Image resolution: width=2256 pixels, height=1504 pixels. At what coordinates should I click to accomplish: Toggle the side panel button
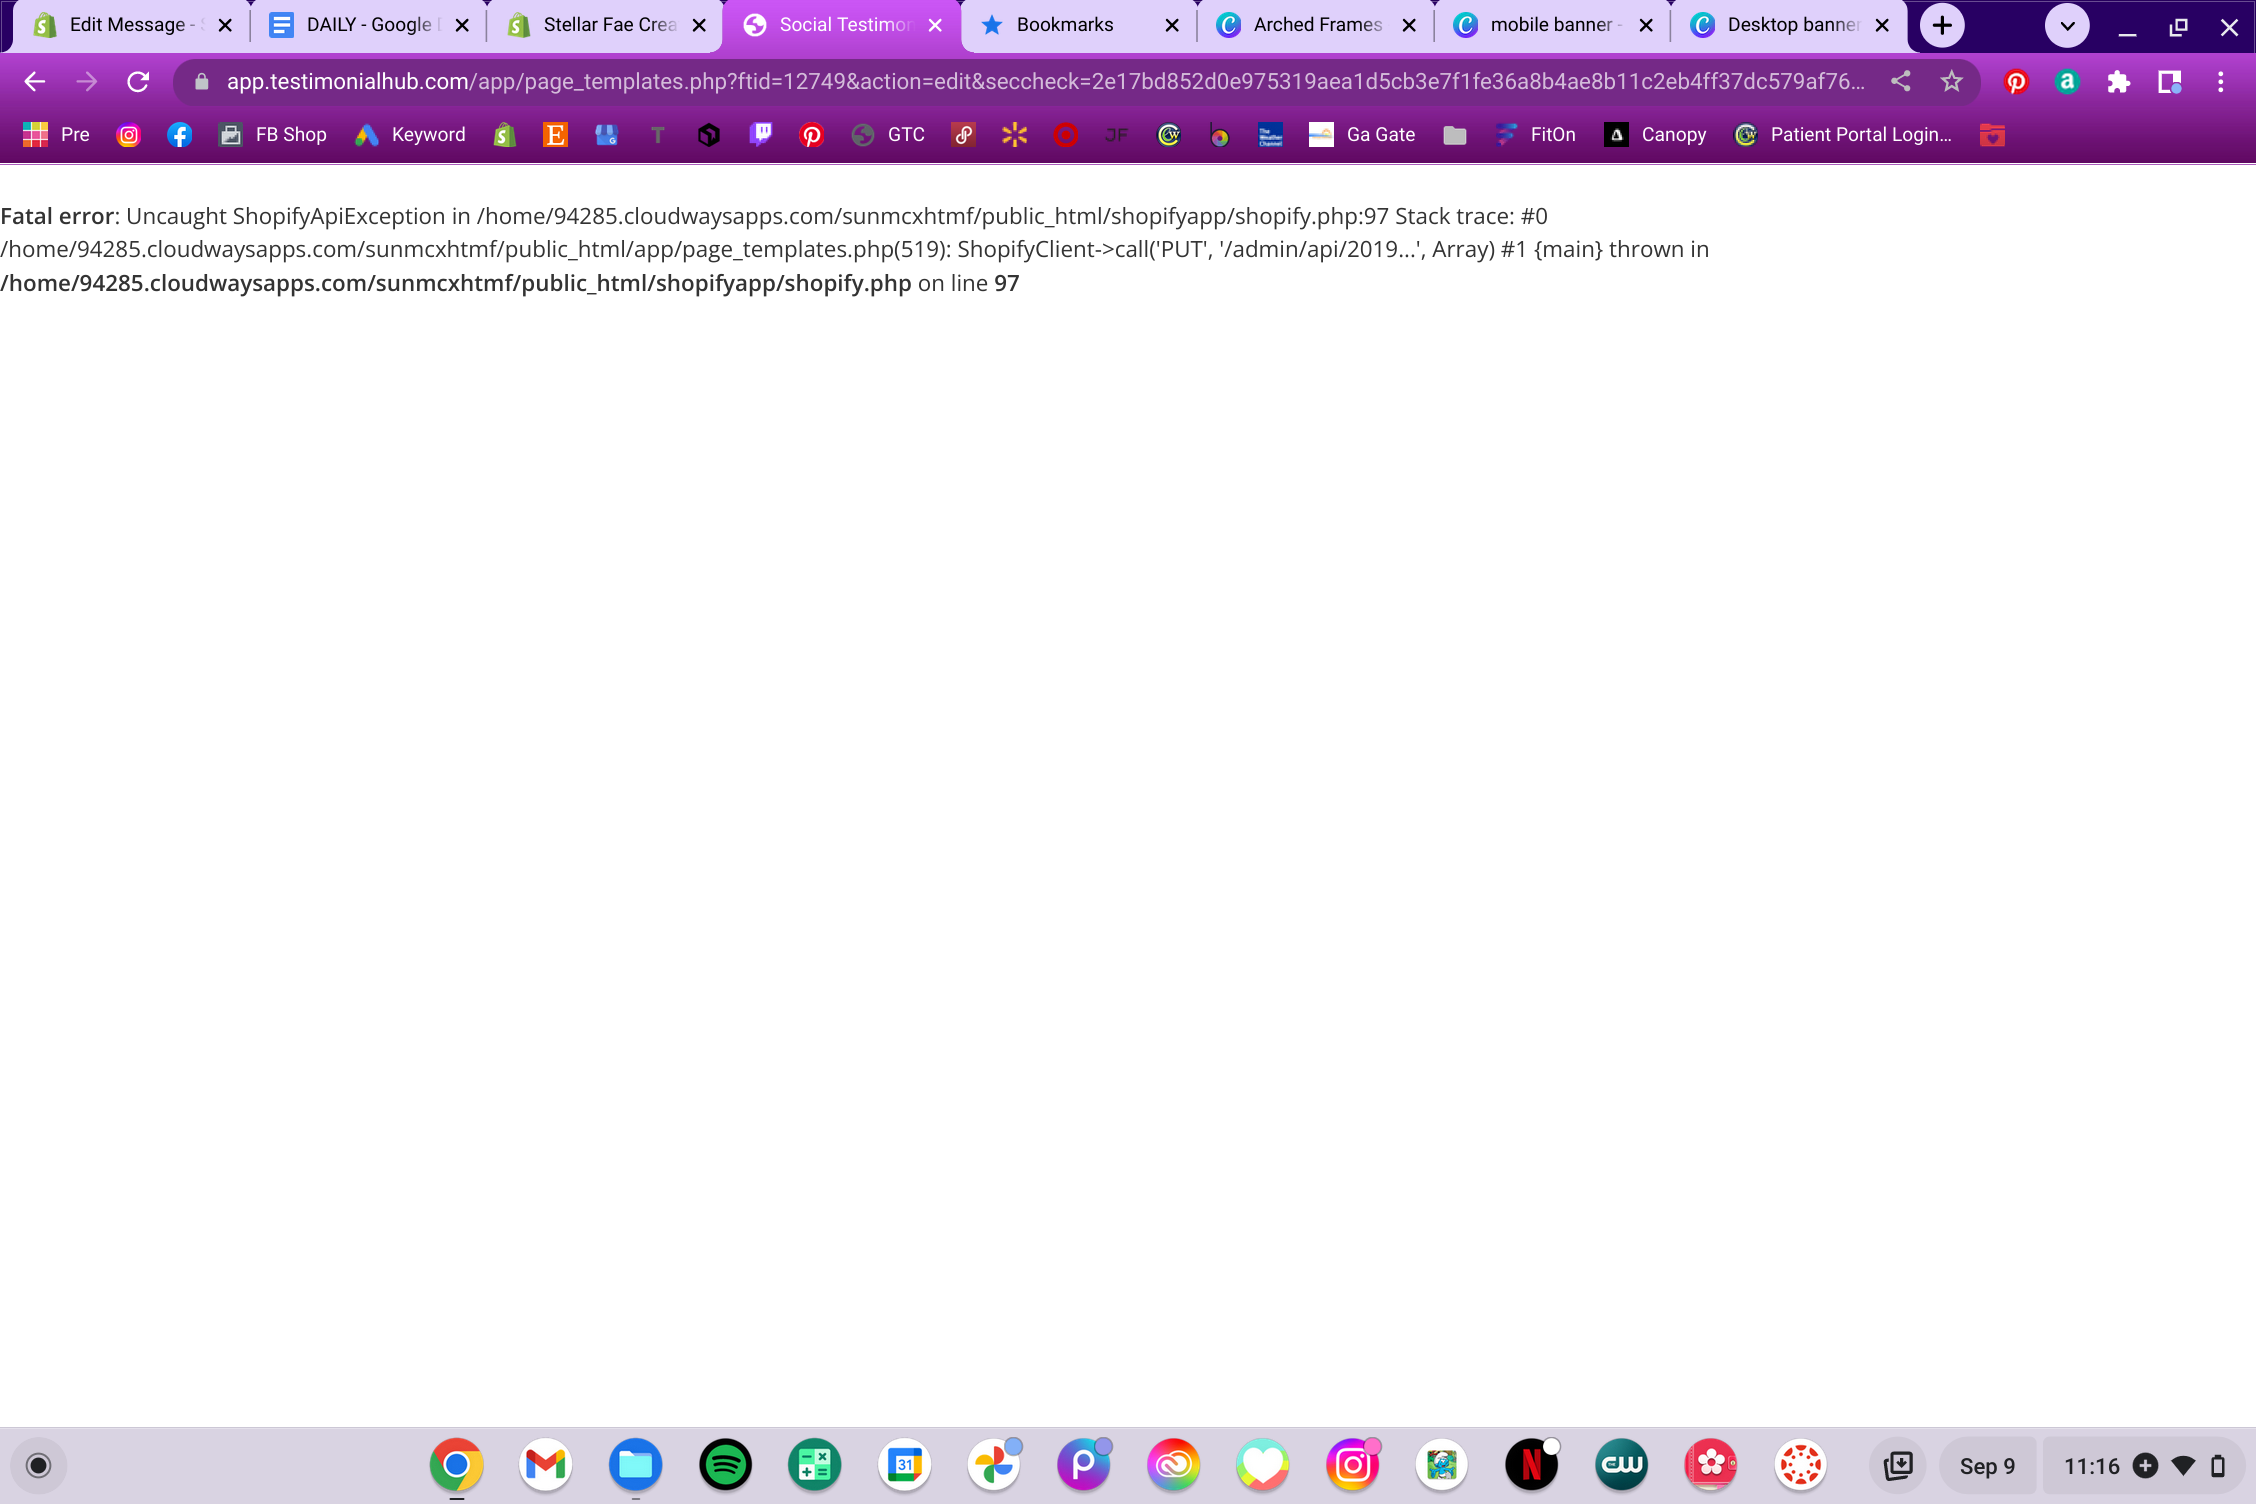click(2169, 82)
